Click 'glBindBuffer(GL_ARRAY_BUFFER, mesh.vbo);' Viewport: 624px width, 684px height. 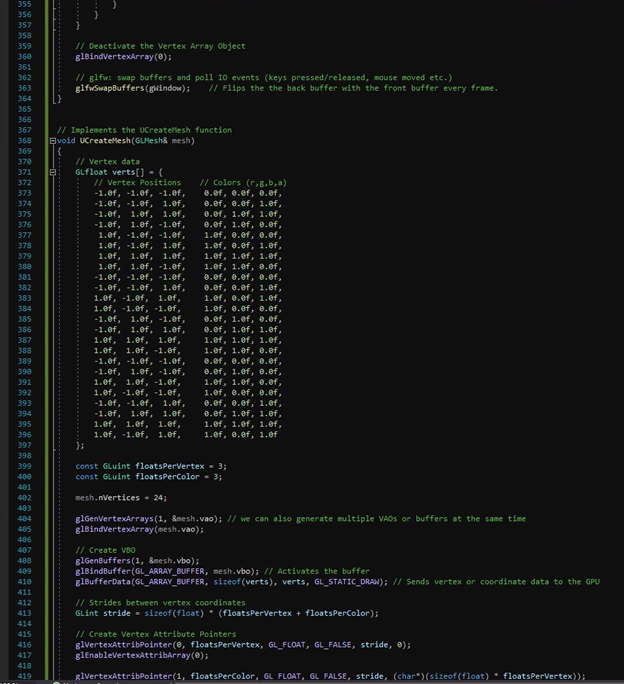pyautogui.click(x=167, y=571)
